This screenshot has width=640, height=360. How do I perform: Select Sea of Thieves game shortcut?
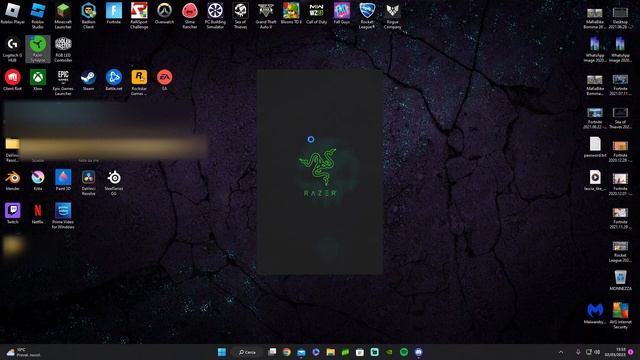(240, 16)
